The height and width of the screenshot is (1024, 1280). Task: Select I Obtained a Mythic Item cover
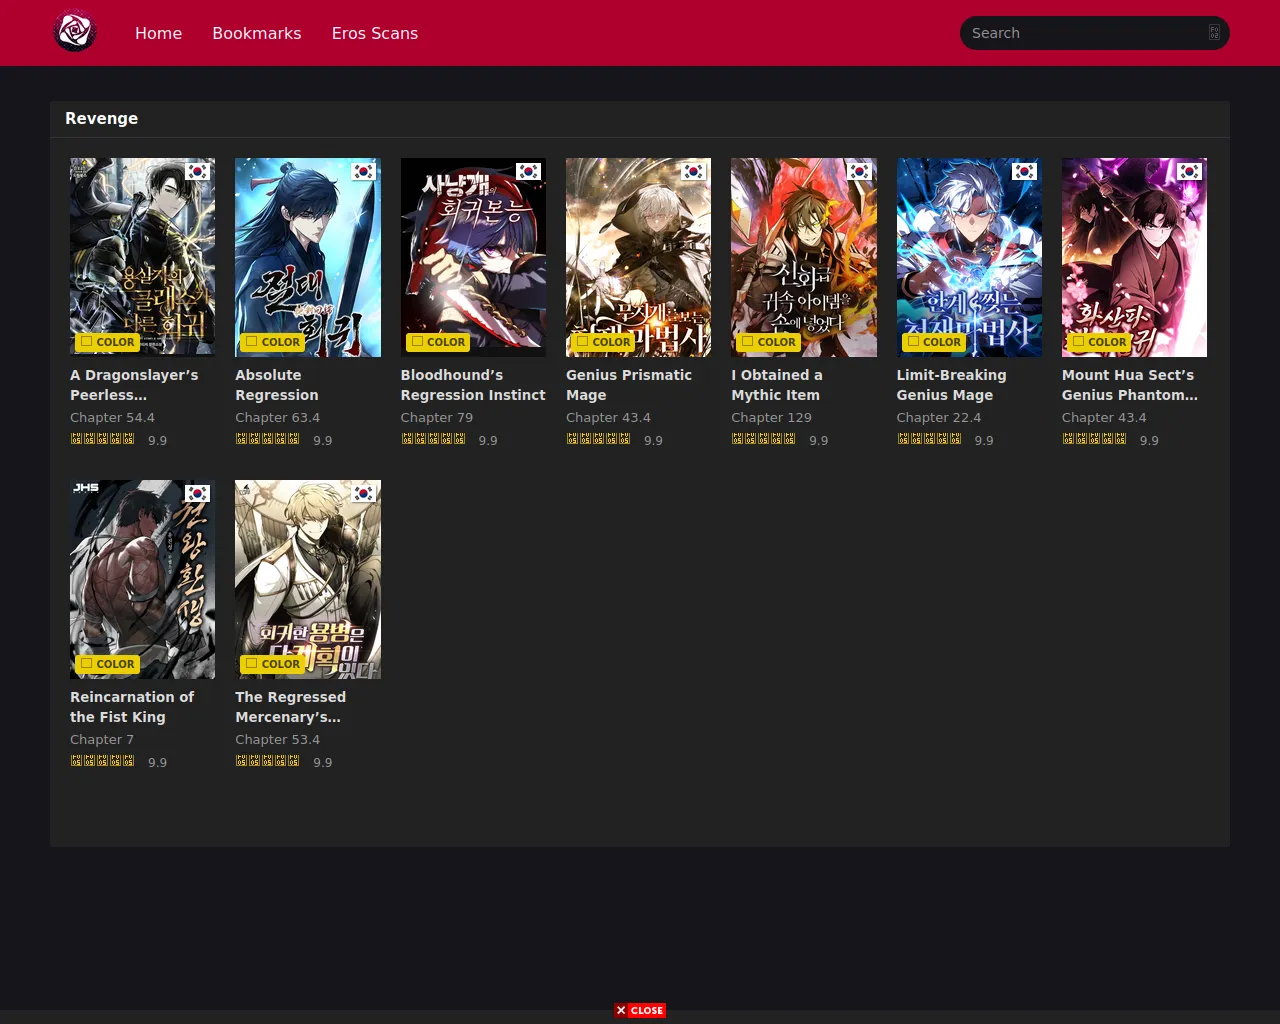[804, 257]
